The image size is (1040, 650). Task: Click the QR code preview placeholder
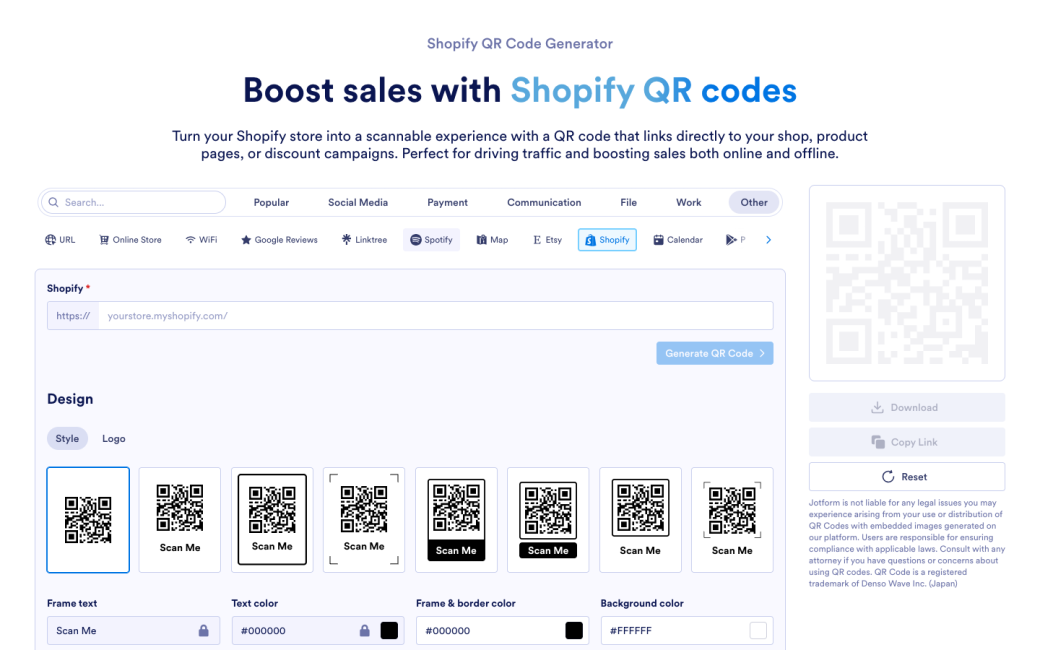point(907,283)
